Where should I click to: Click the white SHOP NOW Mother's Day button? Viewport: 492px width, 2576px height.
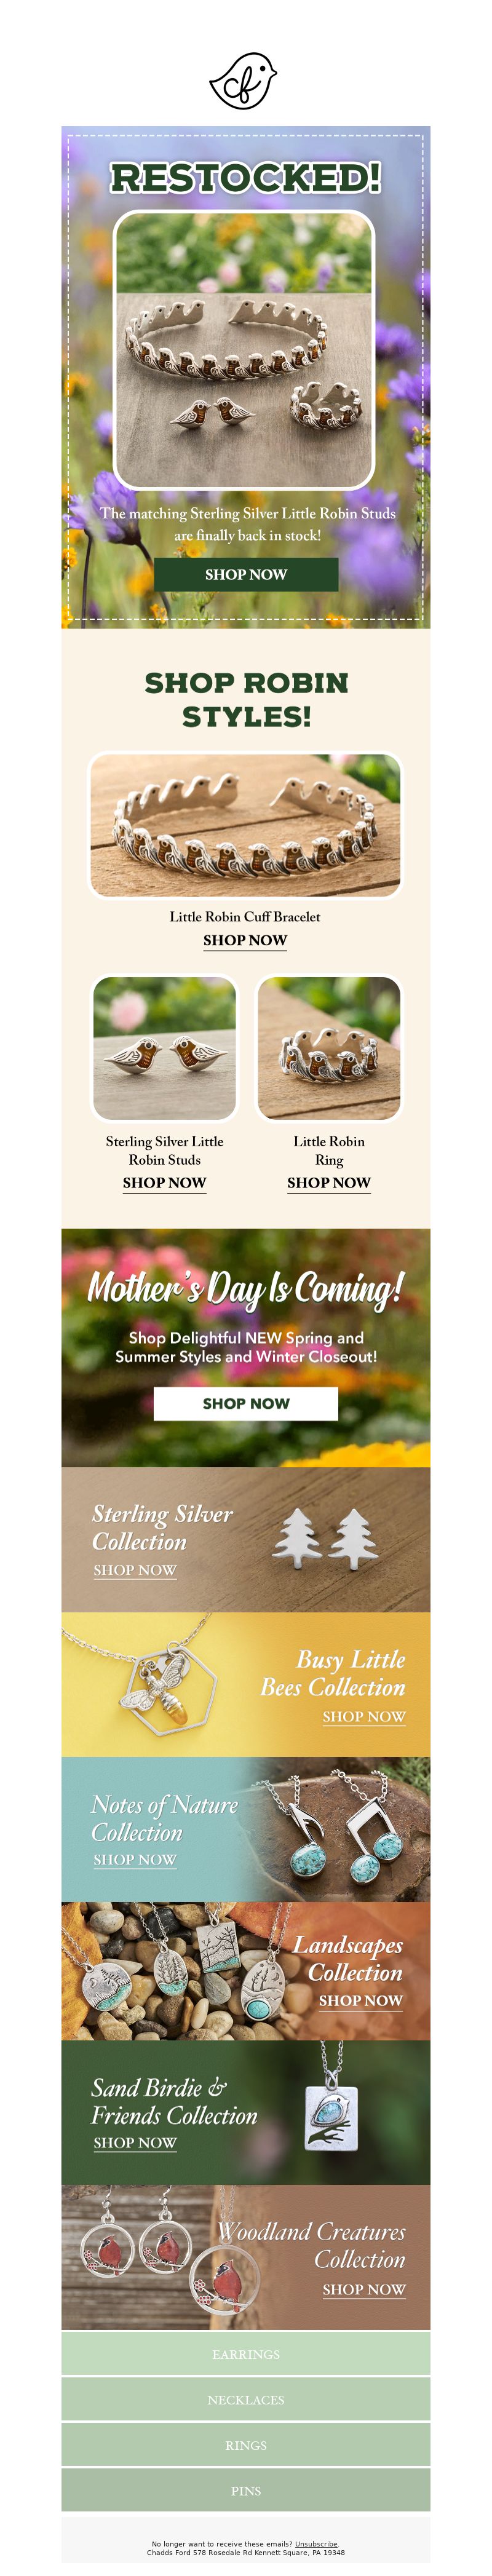(x=246, y=1403)
